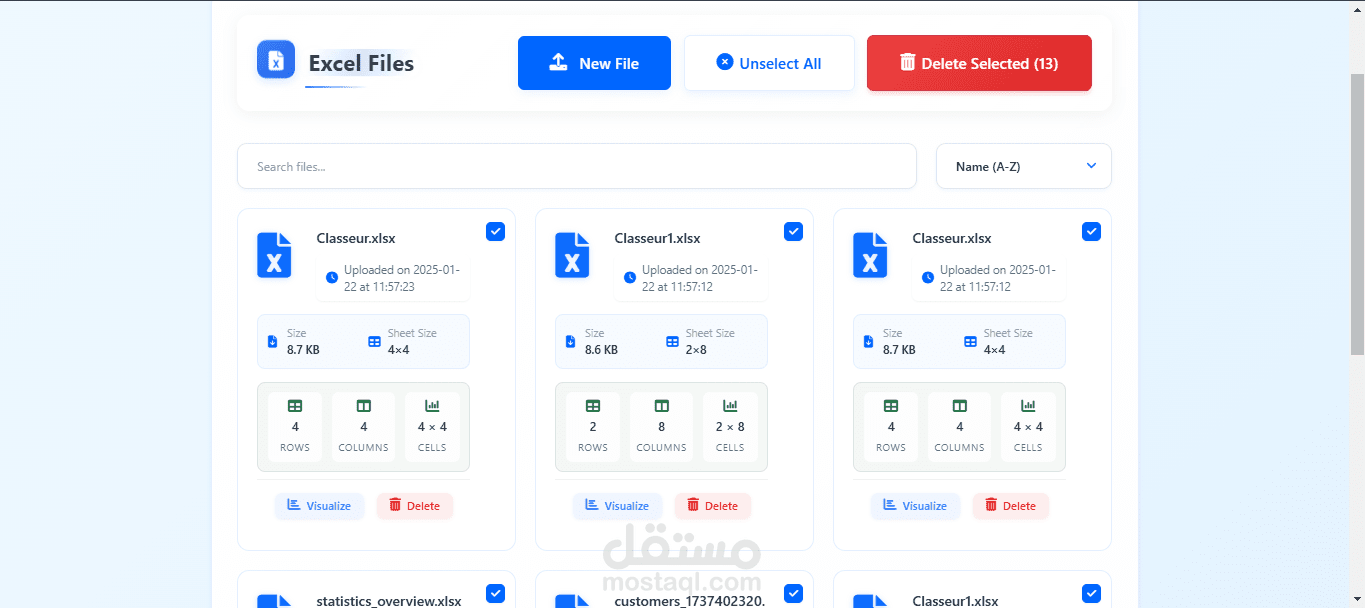Click the Delete Selected (13) button

[x=979, y=63]
